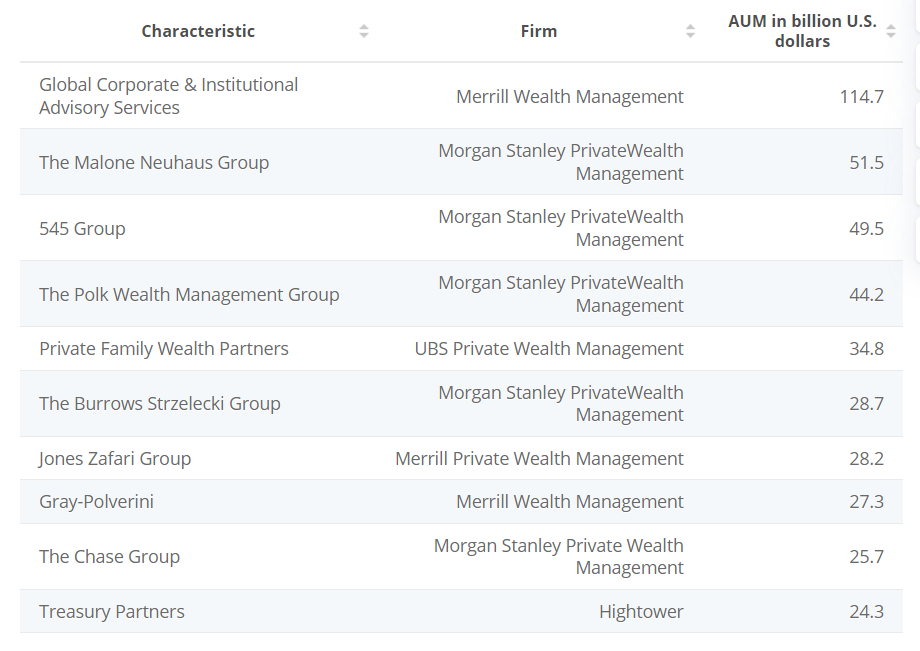Select the Treasury Partners row name
This screenshot has height=651, width=920.
coord(112,611)
